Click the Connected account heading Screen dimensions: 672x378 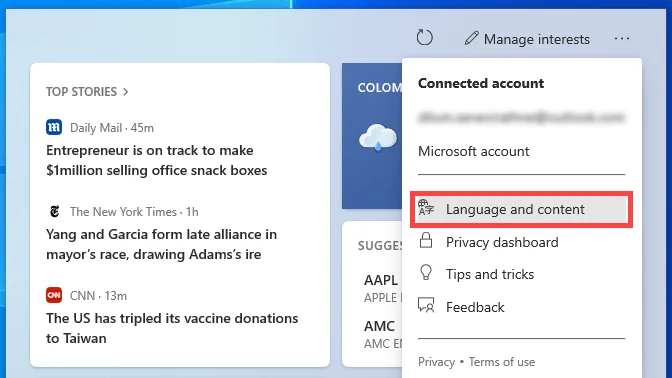481,83
